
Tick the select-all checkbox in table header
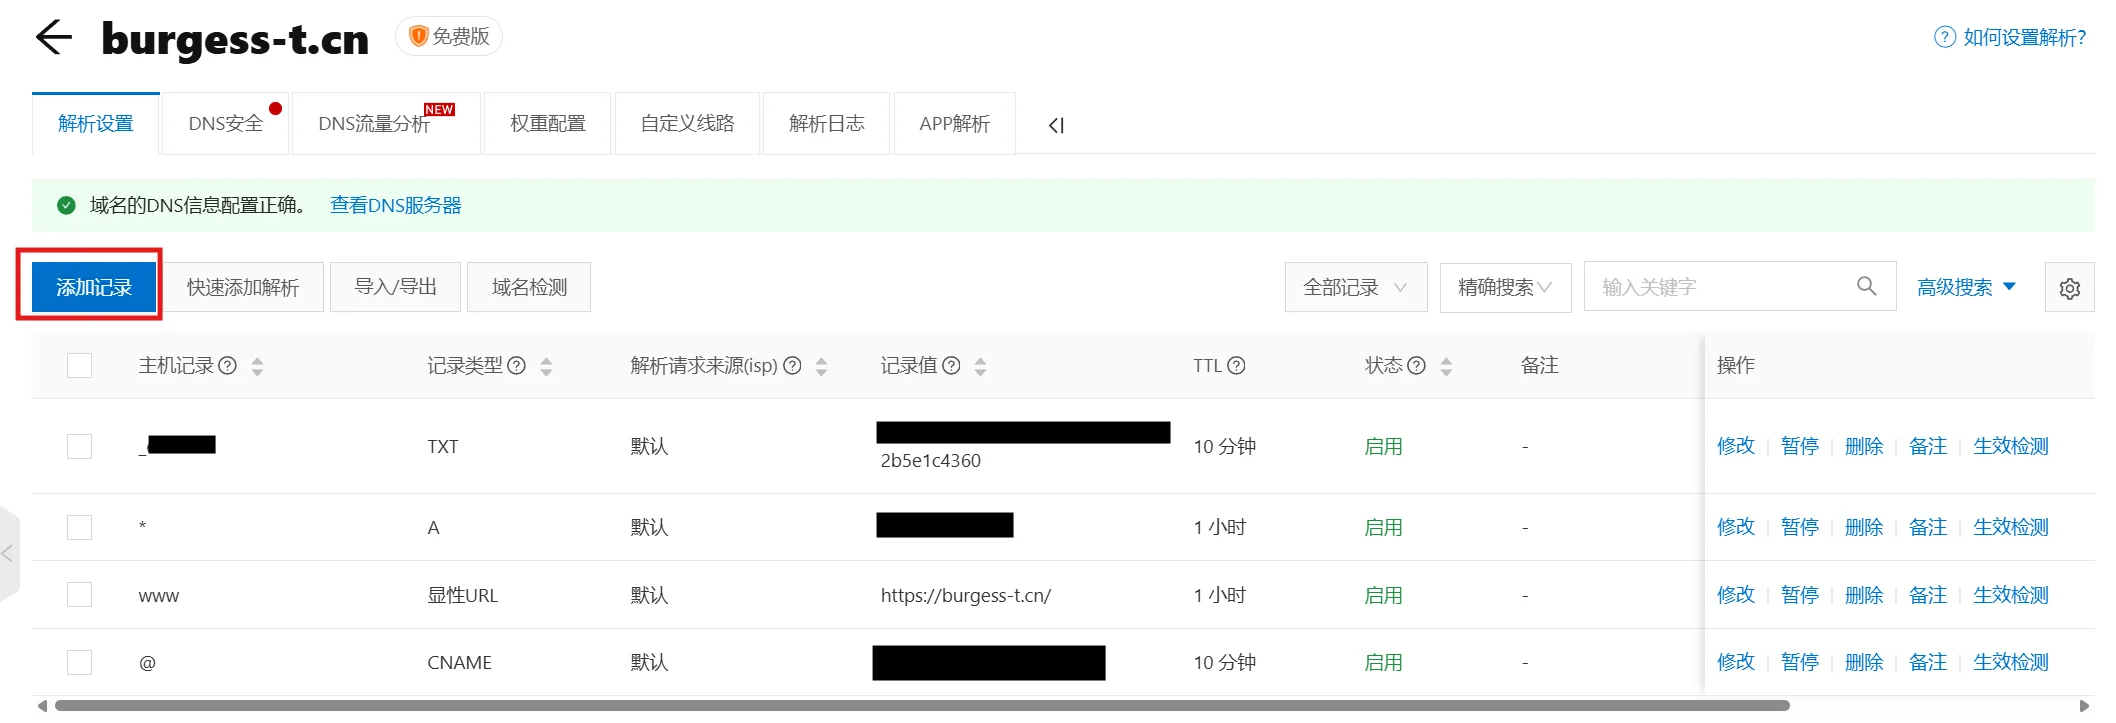pyautogui.click(x=79, y=366)
